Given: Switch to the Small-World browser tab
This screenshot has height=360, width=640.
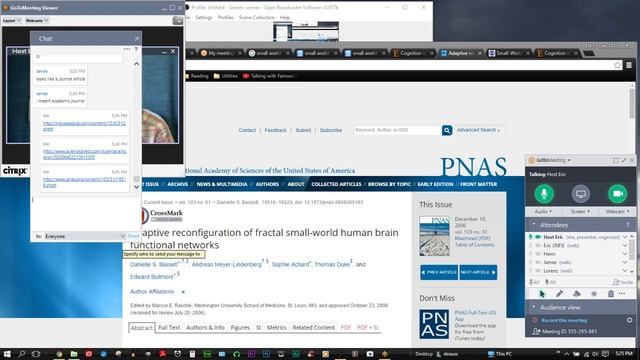Looking at the screenshot, I should tap(508, 53).
